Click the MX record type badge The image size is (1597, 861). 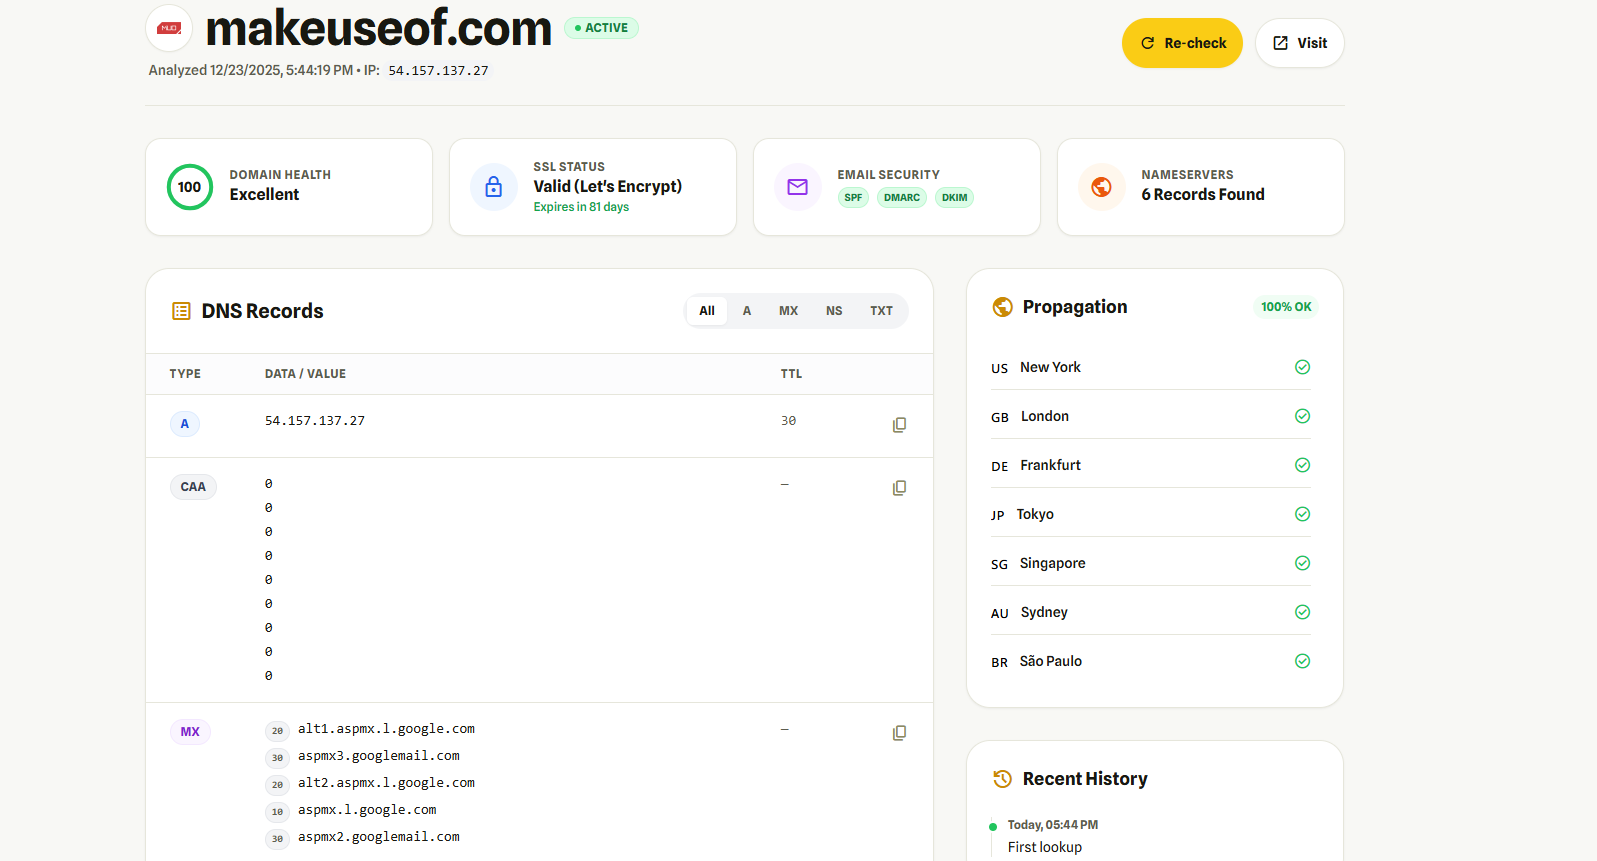[x=190, y=732]
